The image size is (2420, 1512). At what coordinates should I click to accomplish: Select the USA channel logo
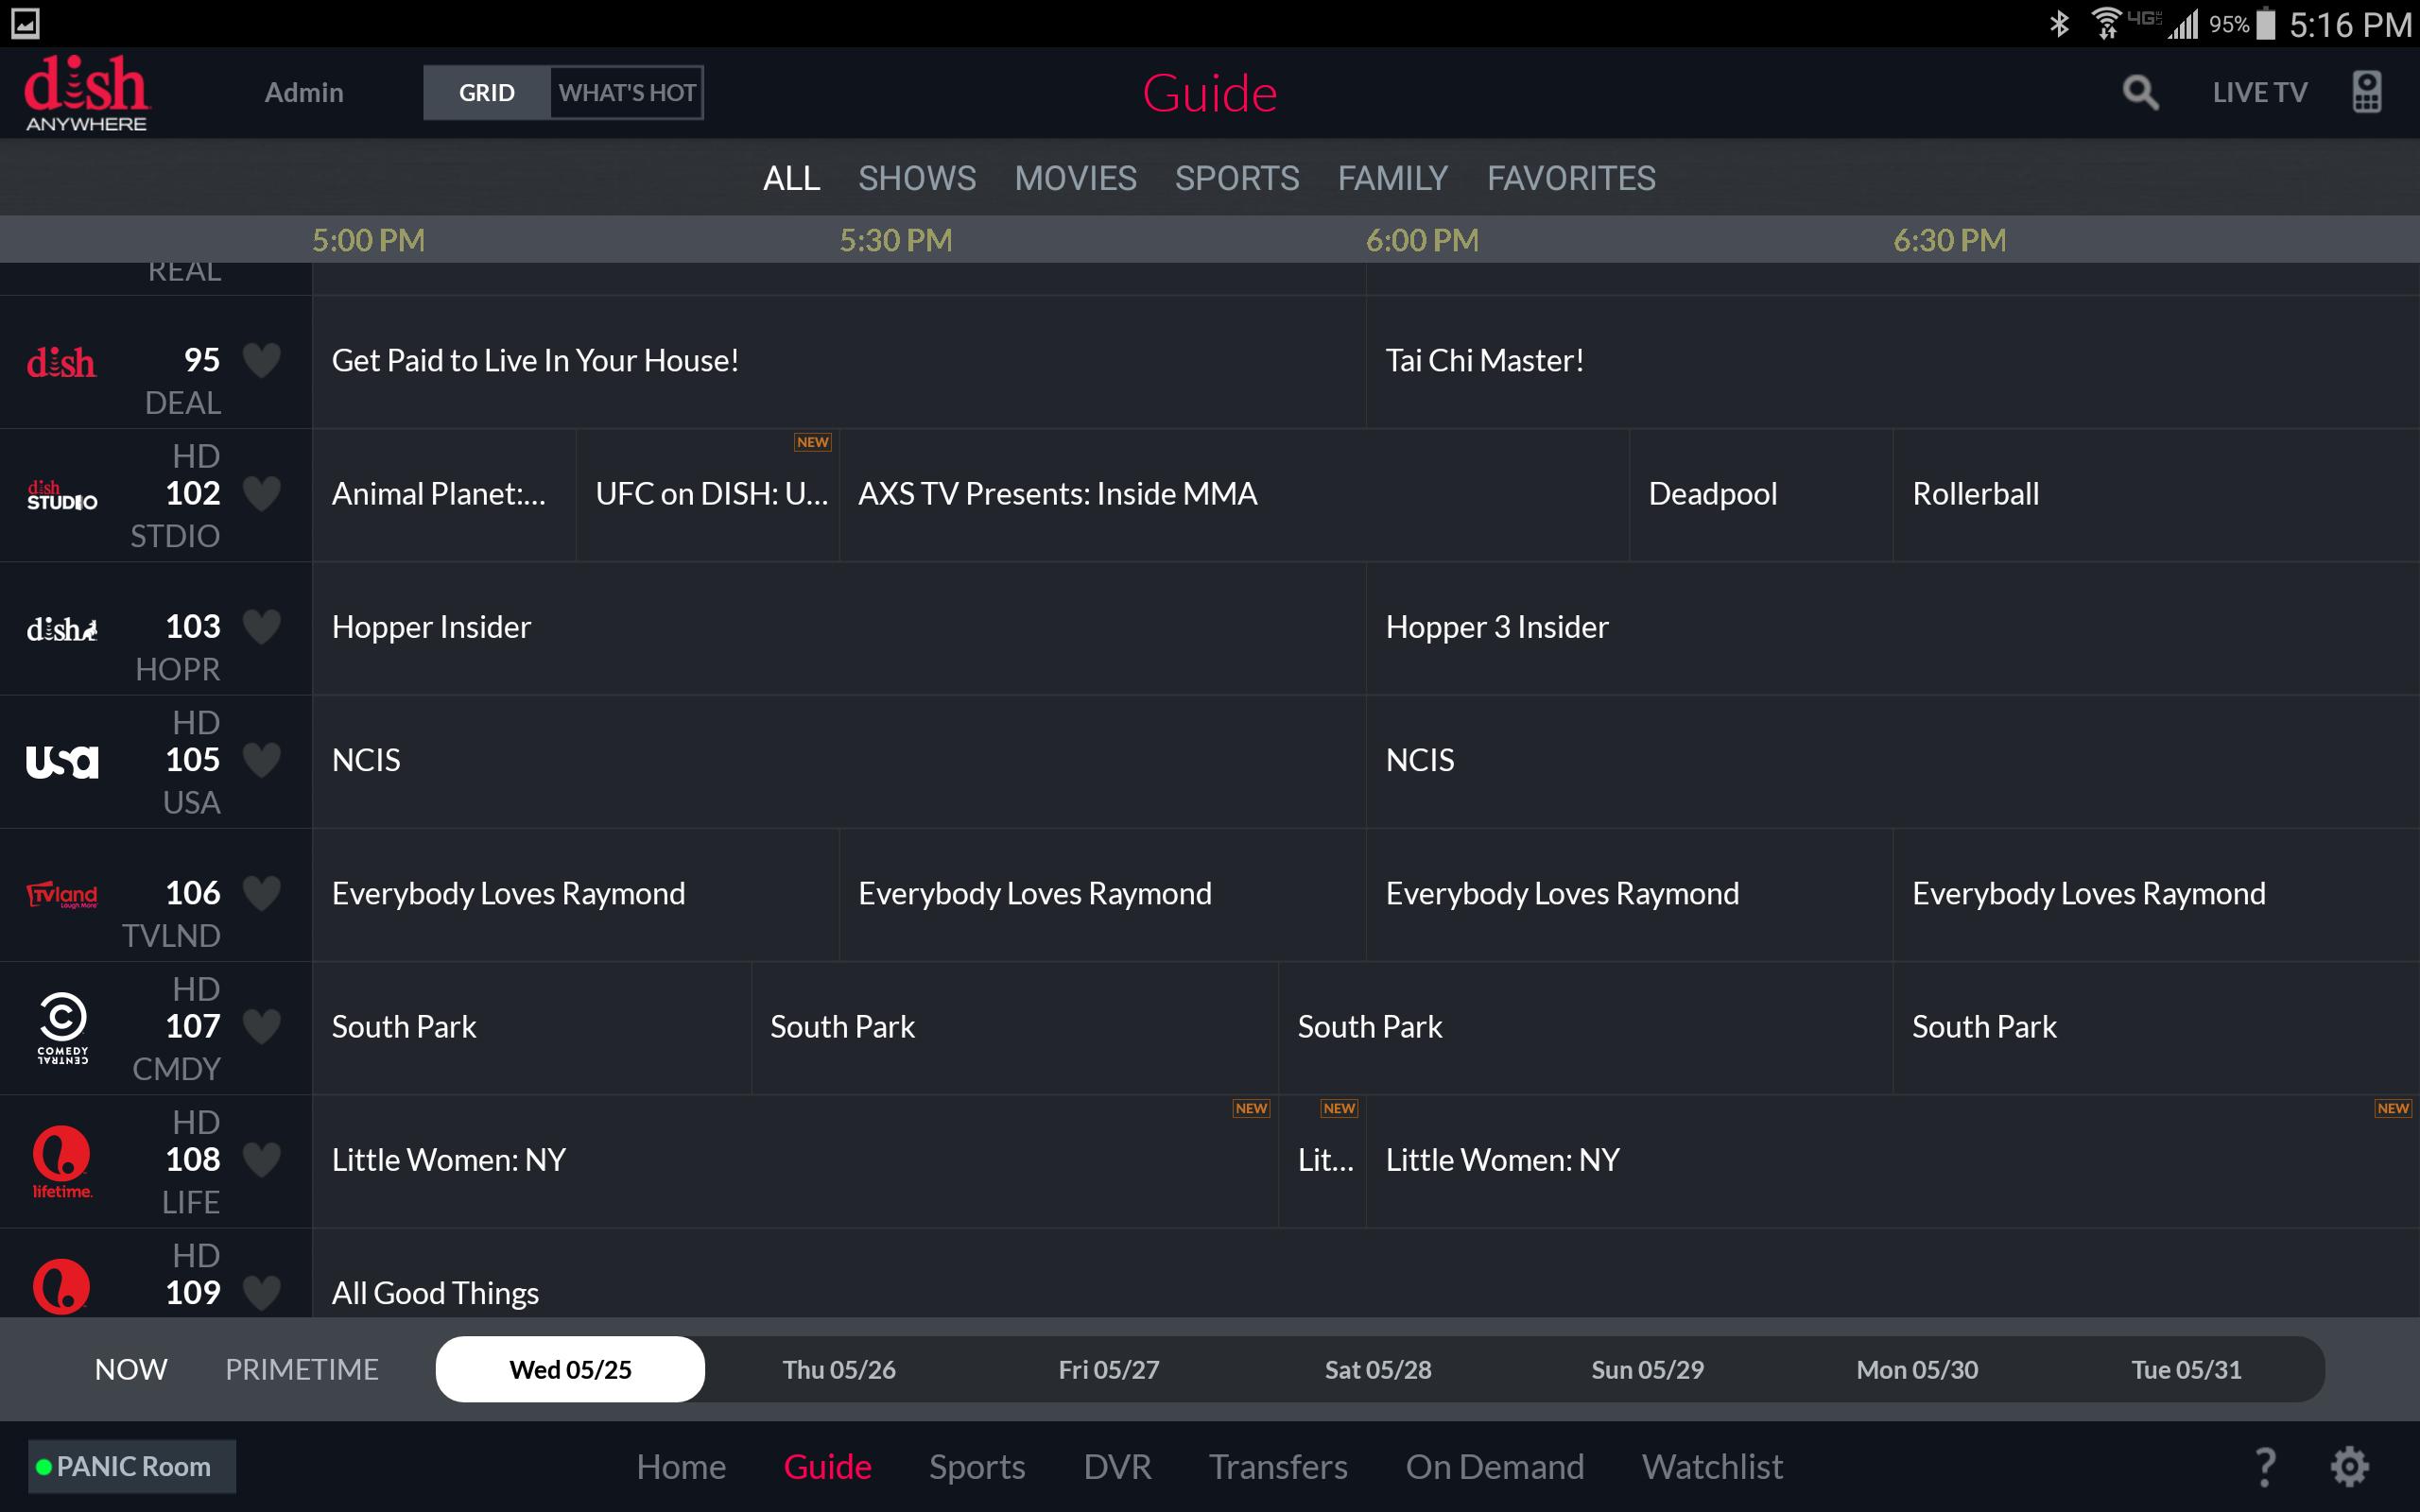coord(62,762)
